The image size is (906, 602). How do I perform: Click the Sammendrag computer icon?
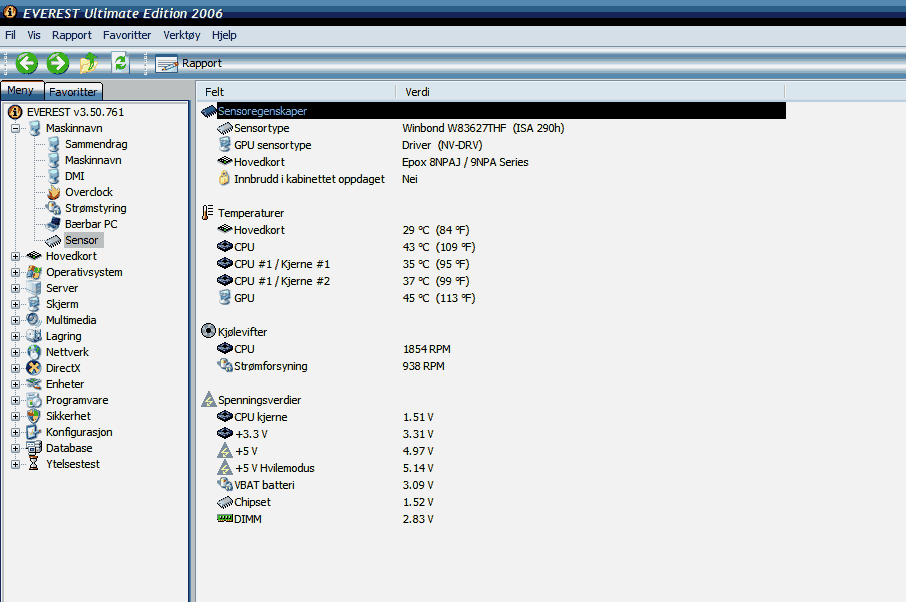click(54, 144)
